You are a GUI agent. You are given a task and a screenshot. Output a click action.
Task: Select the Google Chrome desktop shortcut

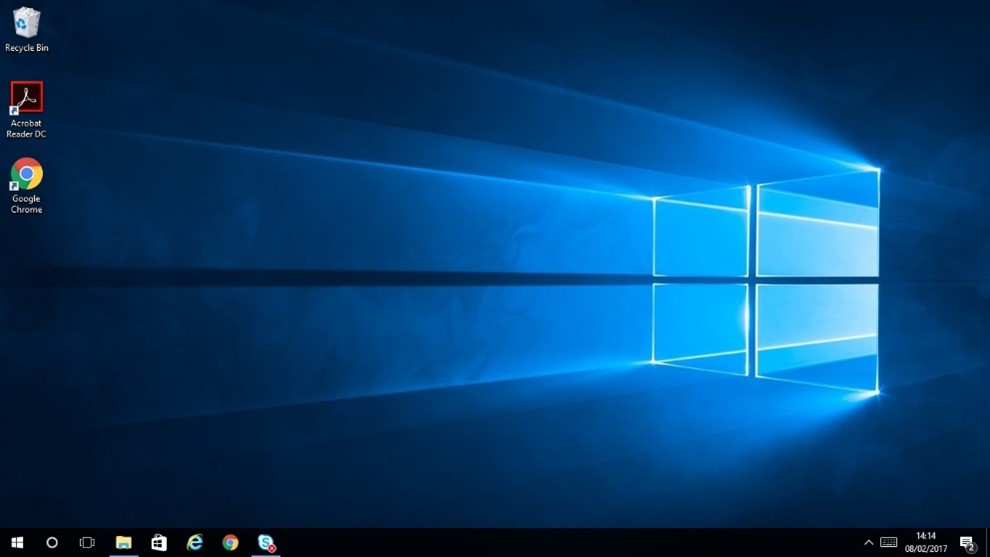[x=27, y=186]
